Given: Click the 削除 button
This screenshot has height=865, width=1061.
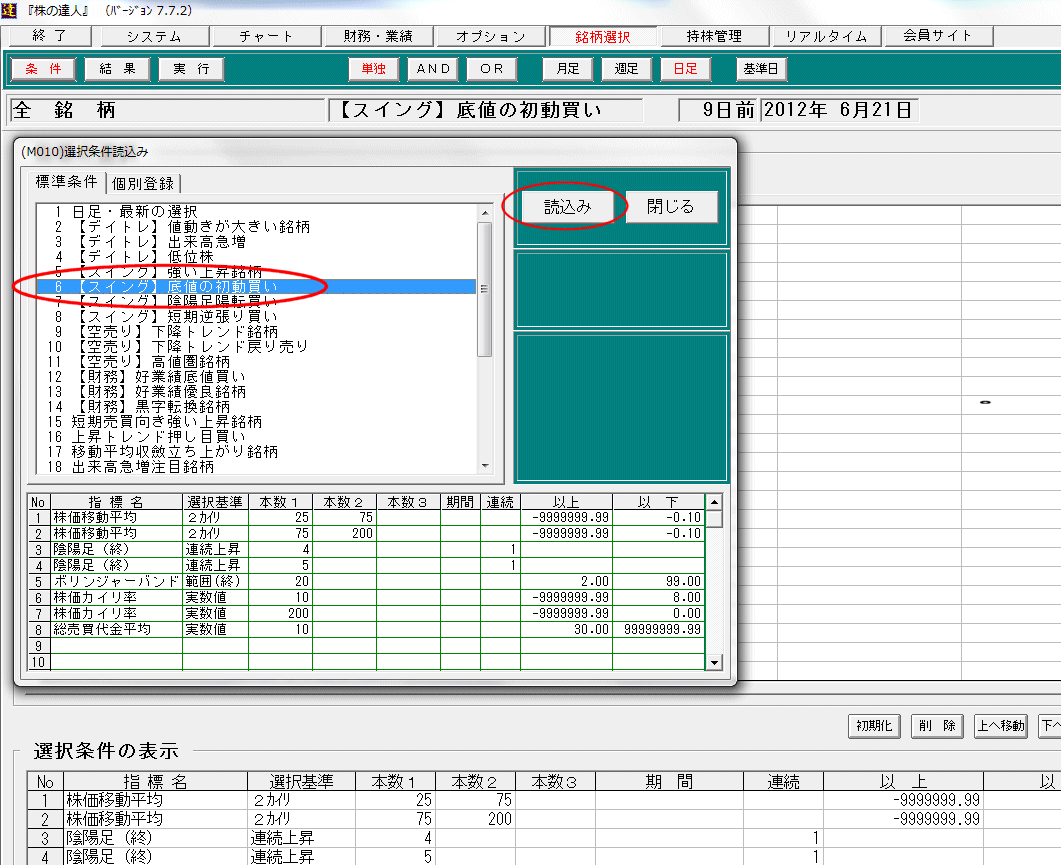Looking at the screenshot, I should (x=937, y=726).
